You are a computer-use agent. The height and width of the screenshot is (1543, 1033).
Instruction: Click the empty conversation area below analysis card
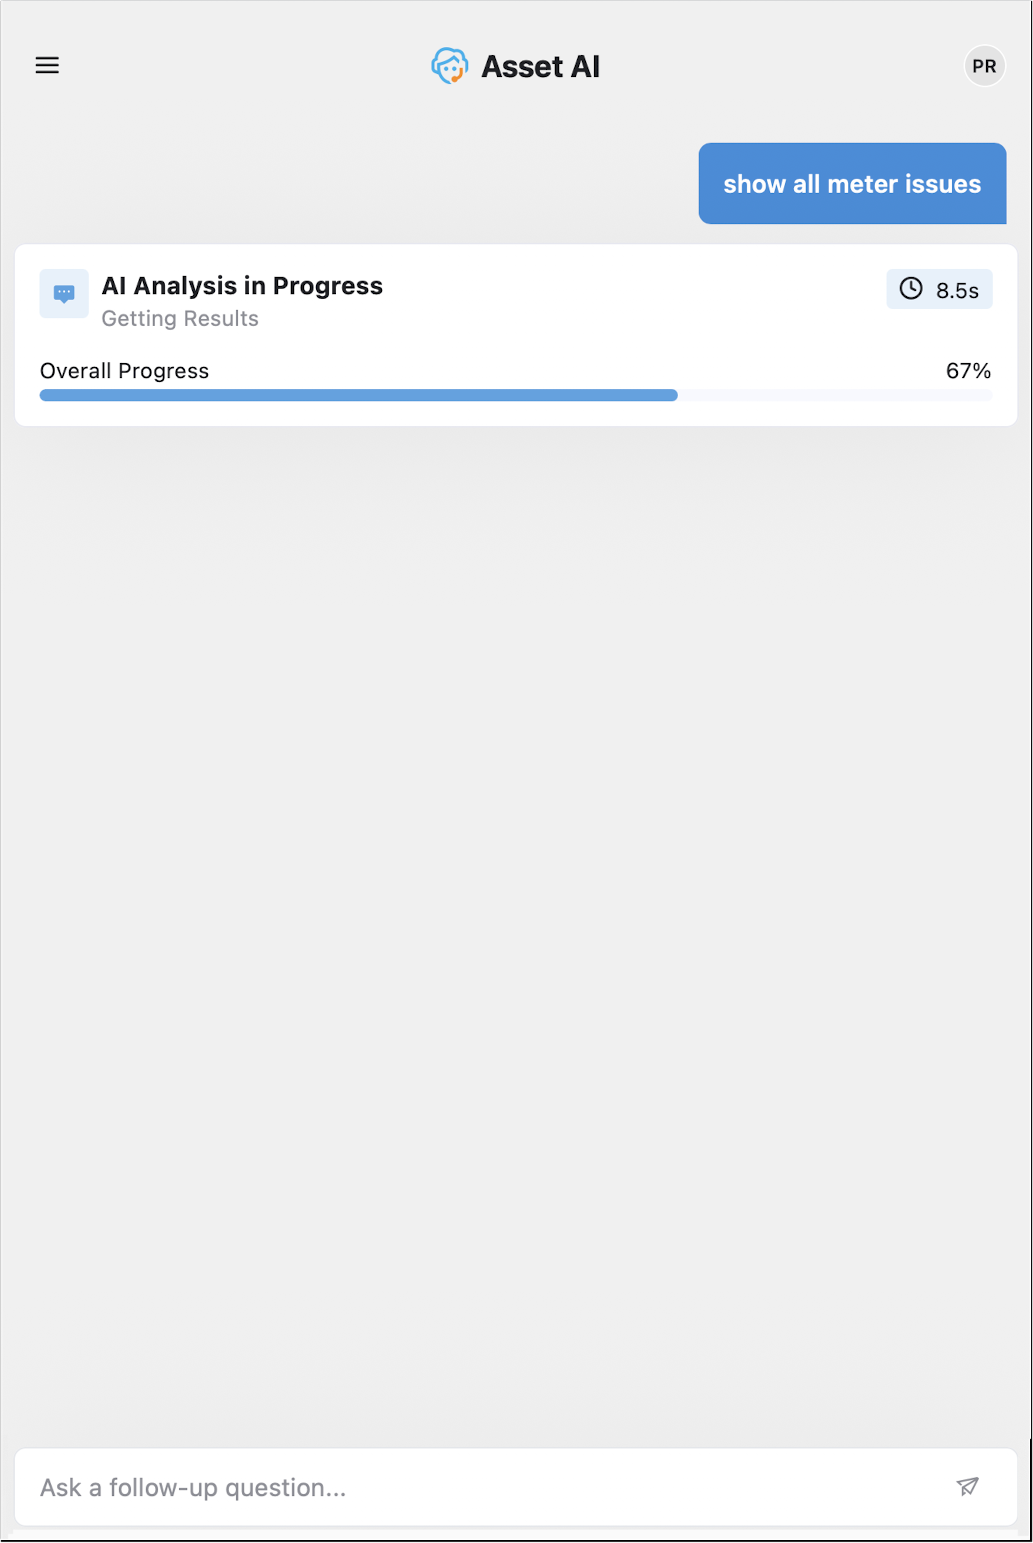point(516,900)
